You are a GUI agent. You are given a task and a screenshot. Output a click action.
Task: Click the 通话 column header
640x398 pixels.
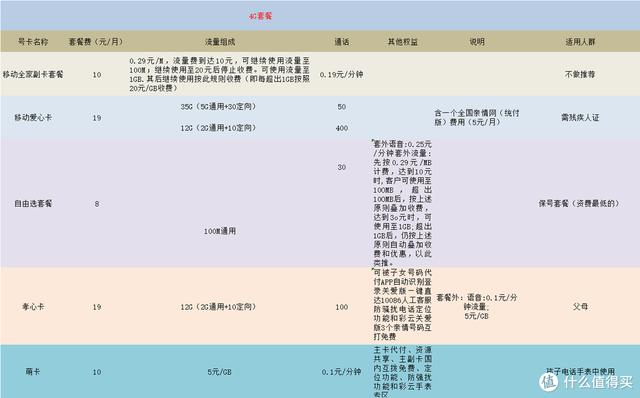(342, 42)
